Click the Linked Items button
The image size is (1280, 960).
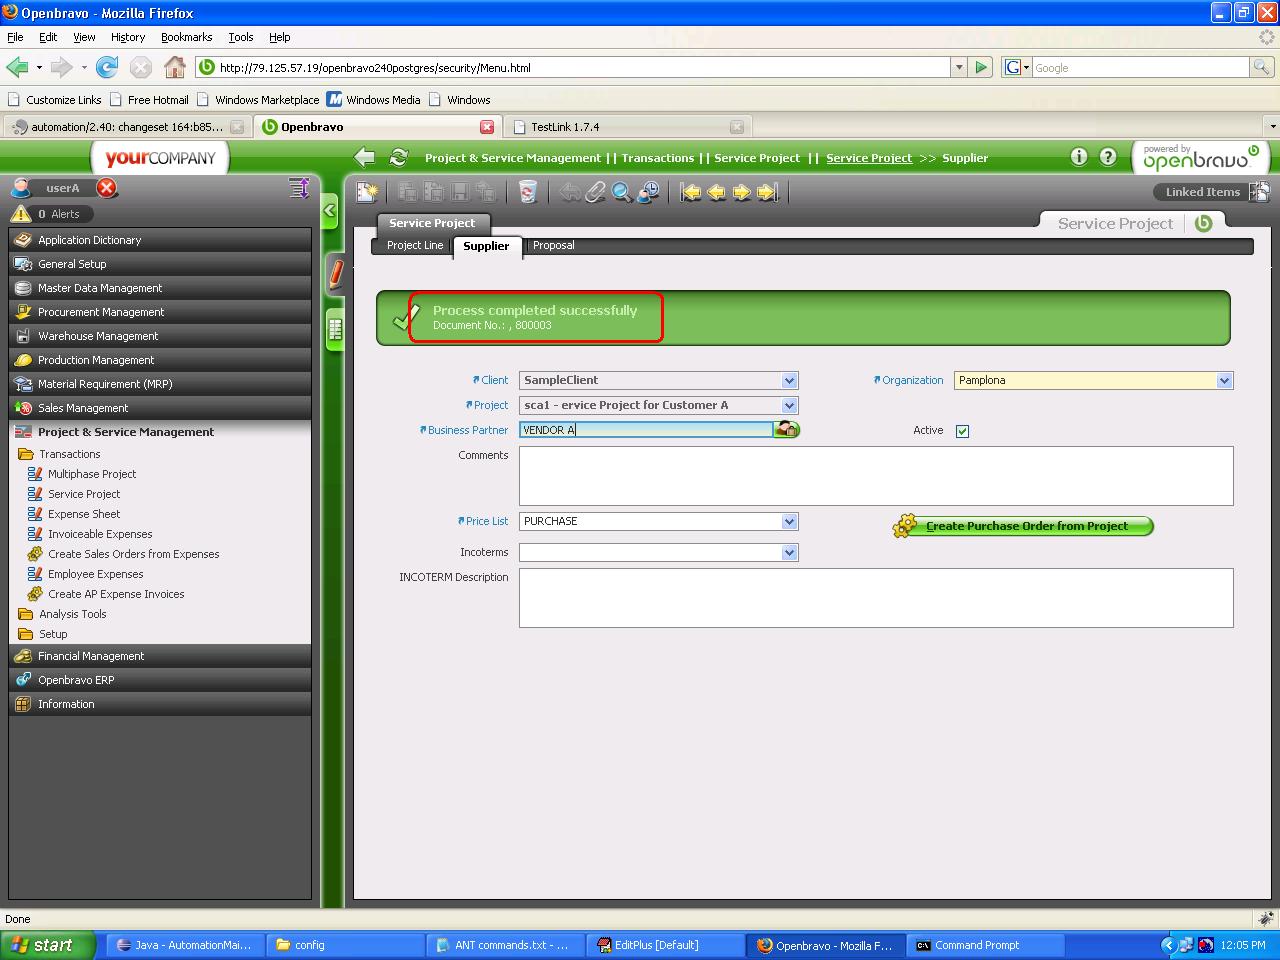(1213, 192)
